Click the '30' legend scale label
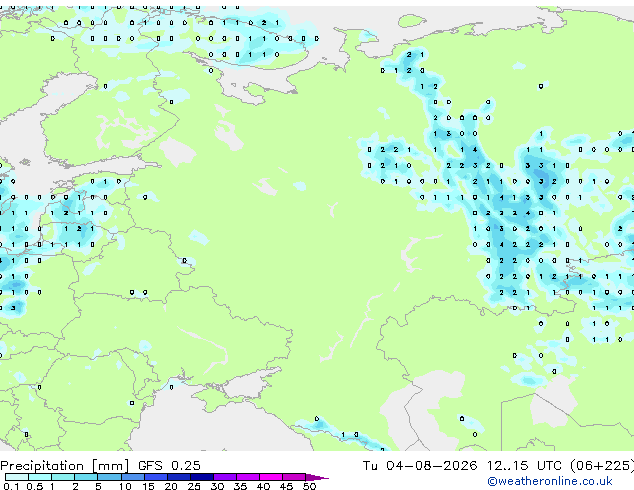Screen dimensions: 634x490 (218, 486)
